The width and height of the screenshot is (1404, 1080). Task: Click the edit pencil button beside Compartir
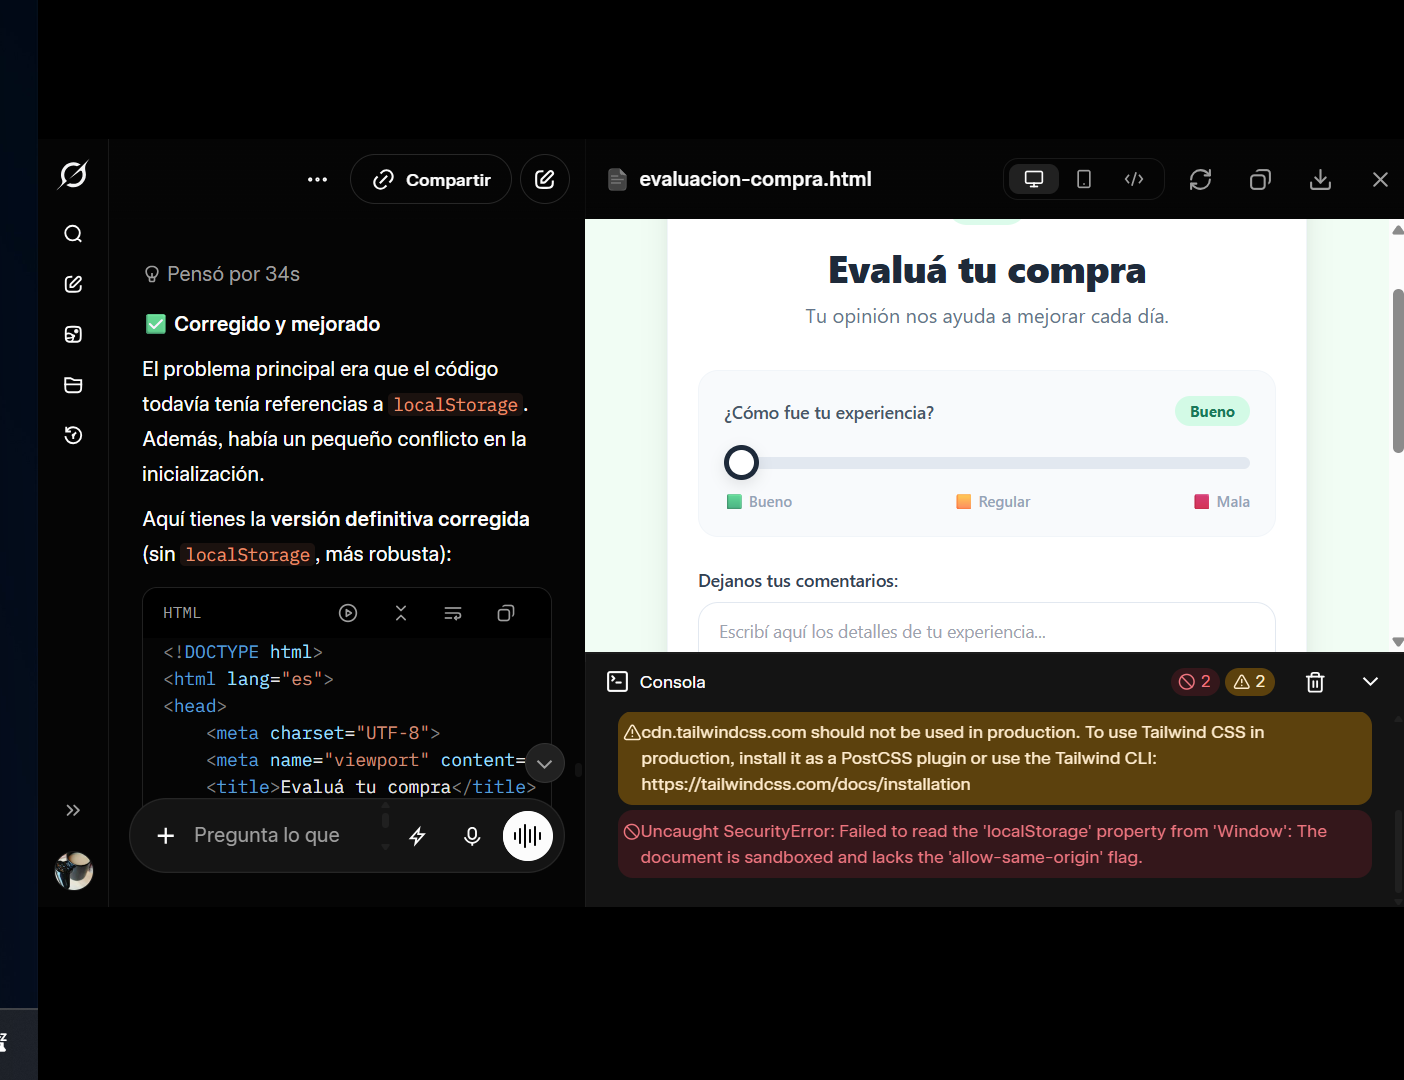coord(545,180)
